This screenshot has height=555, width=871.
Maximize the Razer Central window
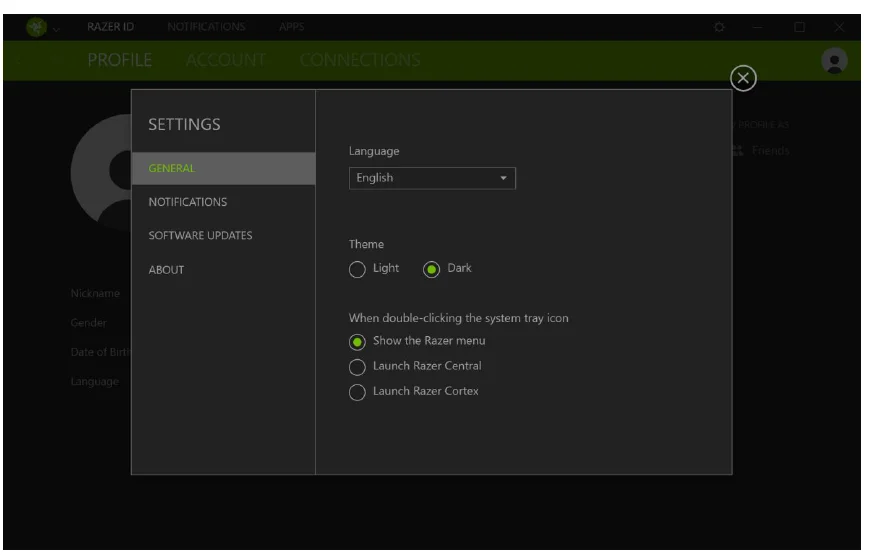799,27
